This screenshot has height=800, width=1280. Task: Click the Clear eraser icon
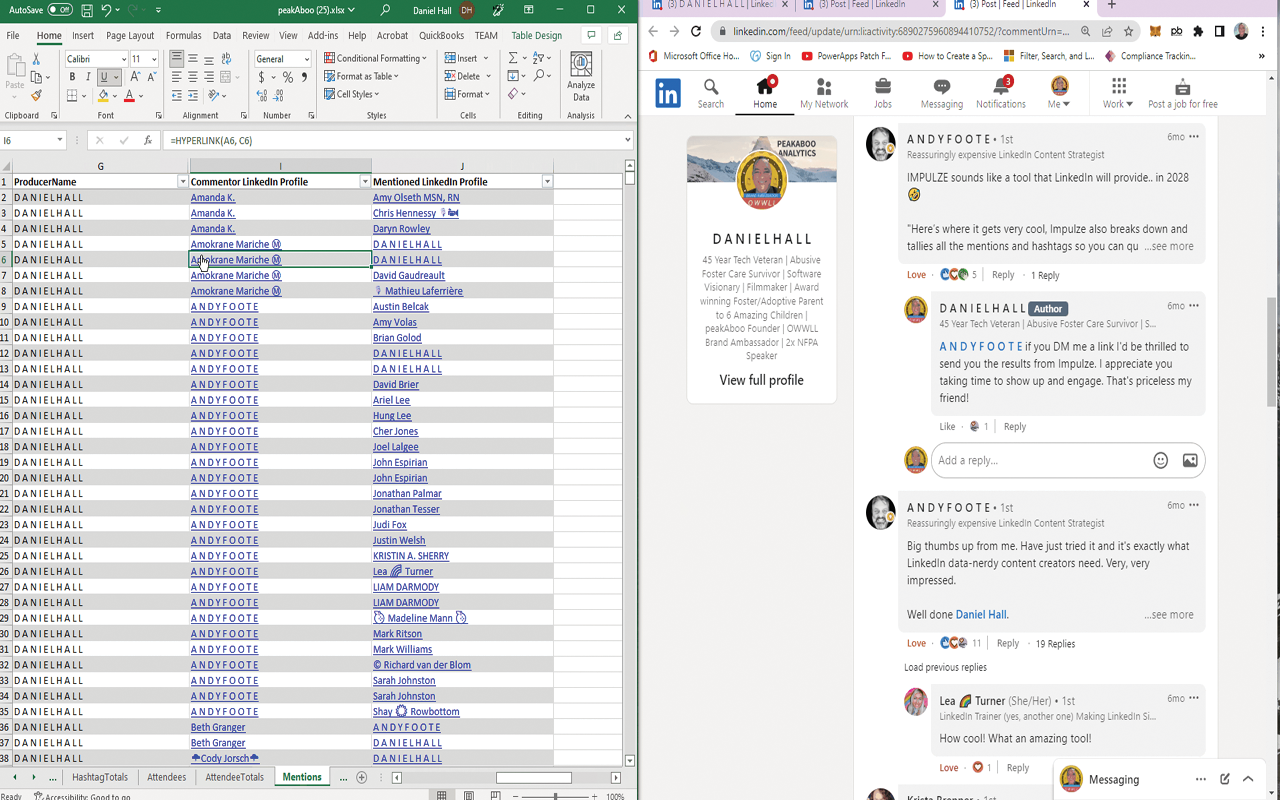click(x=512, y=95)
